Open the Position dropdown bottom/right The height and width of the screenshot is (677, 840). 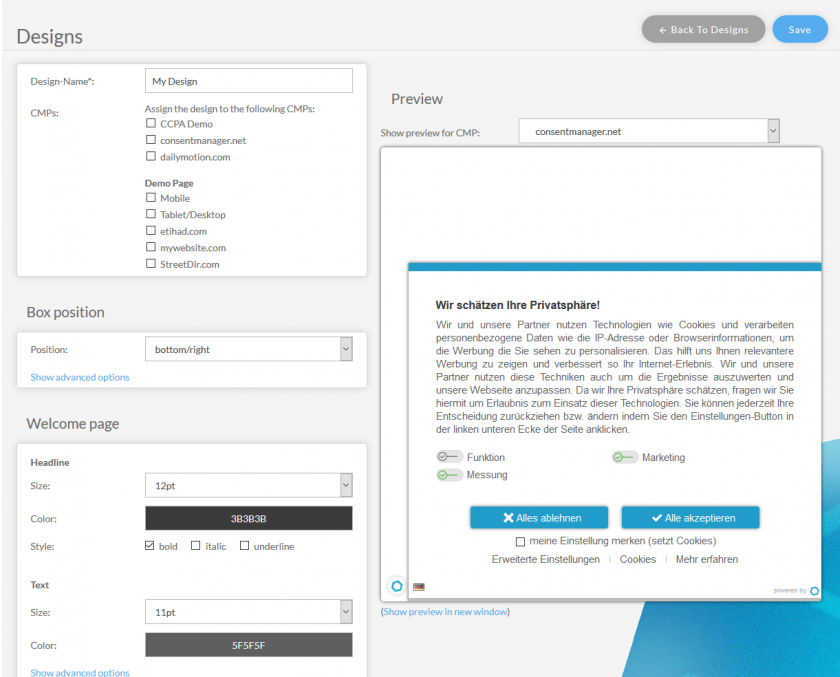pyautogui.click(x=249, y=349)
